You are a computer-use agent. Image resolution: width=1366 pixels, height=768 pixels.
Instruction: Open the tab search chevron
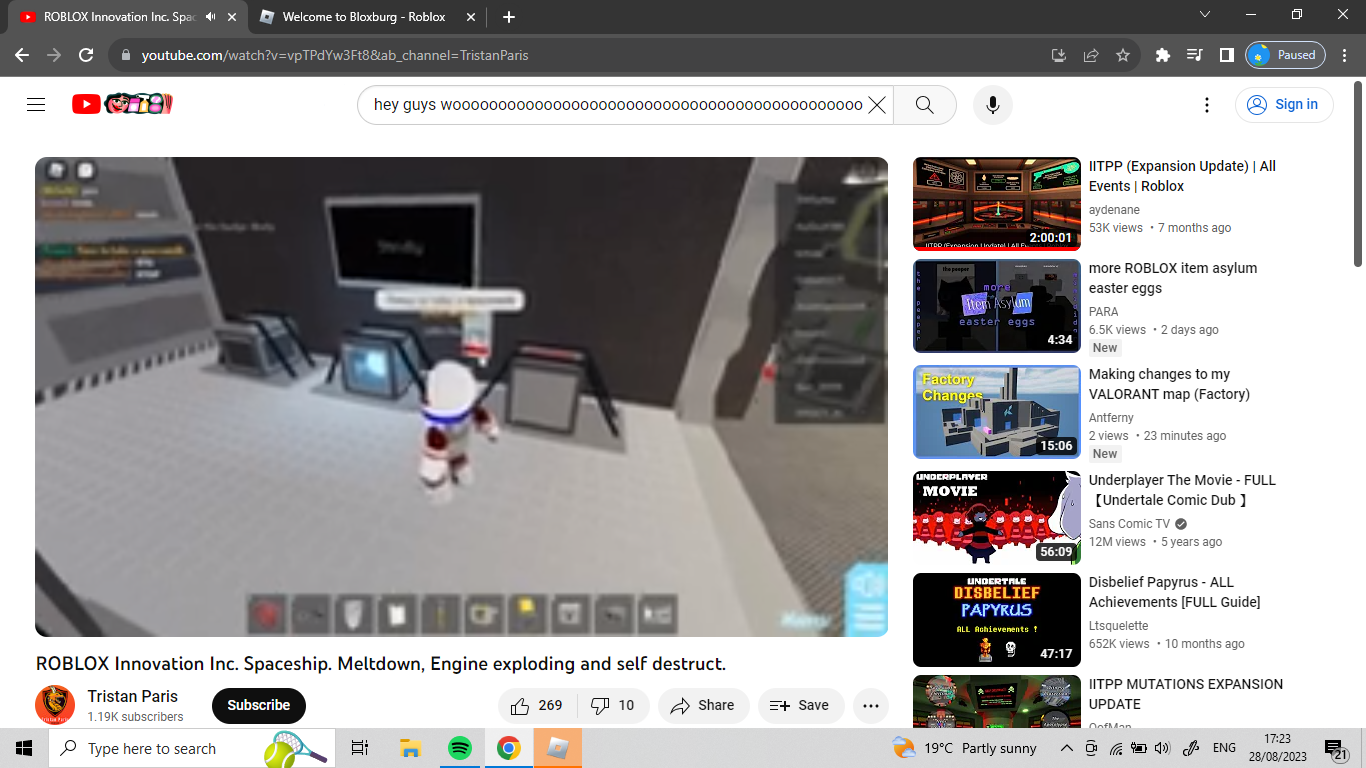pyautogui.click(x=1205, y=15)
